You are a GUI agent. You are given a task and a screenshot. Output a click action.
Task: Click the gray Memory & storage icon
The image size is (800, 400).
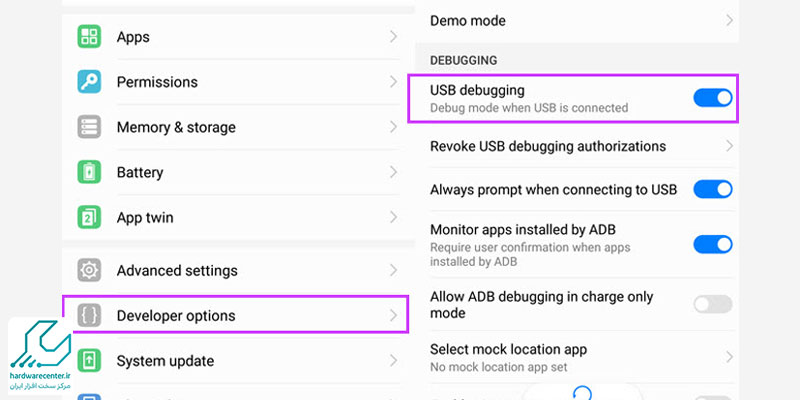tap(89, 127)
